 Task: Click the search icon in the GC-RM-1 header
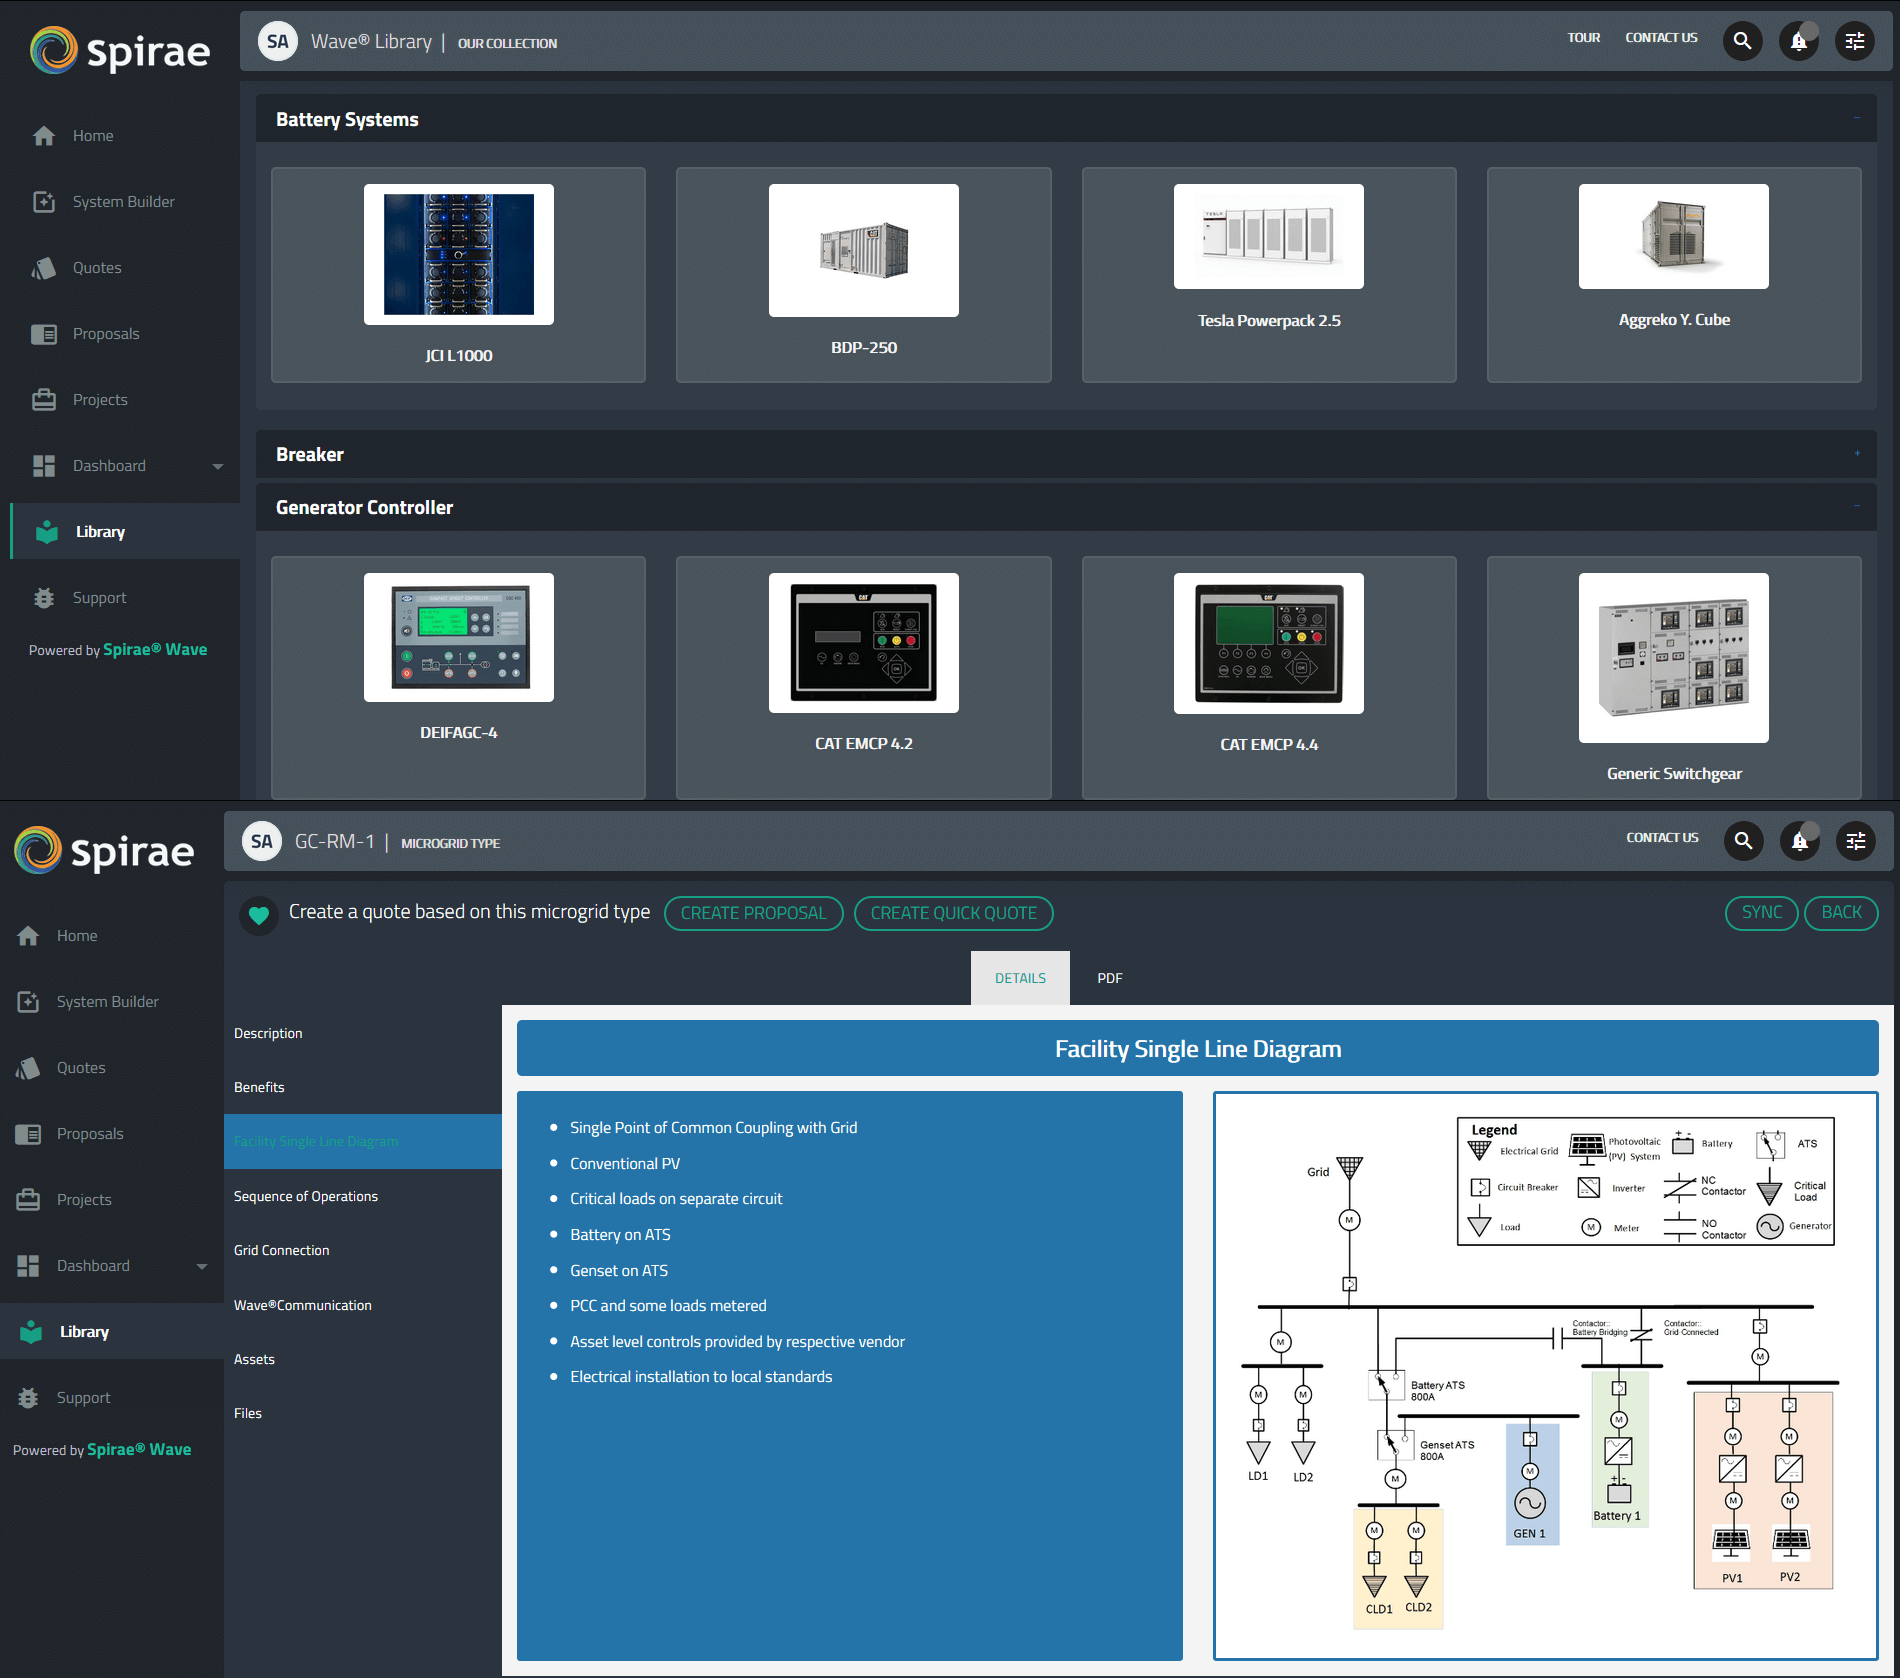pos(1743,841)
